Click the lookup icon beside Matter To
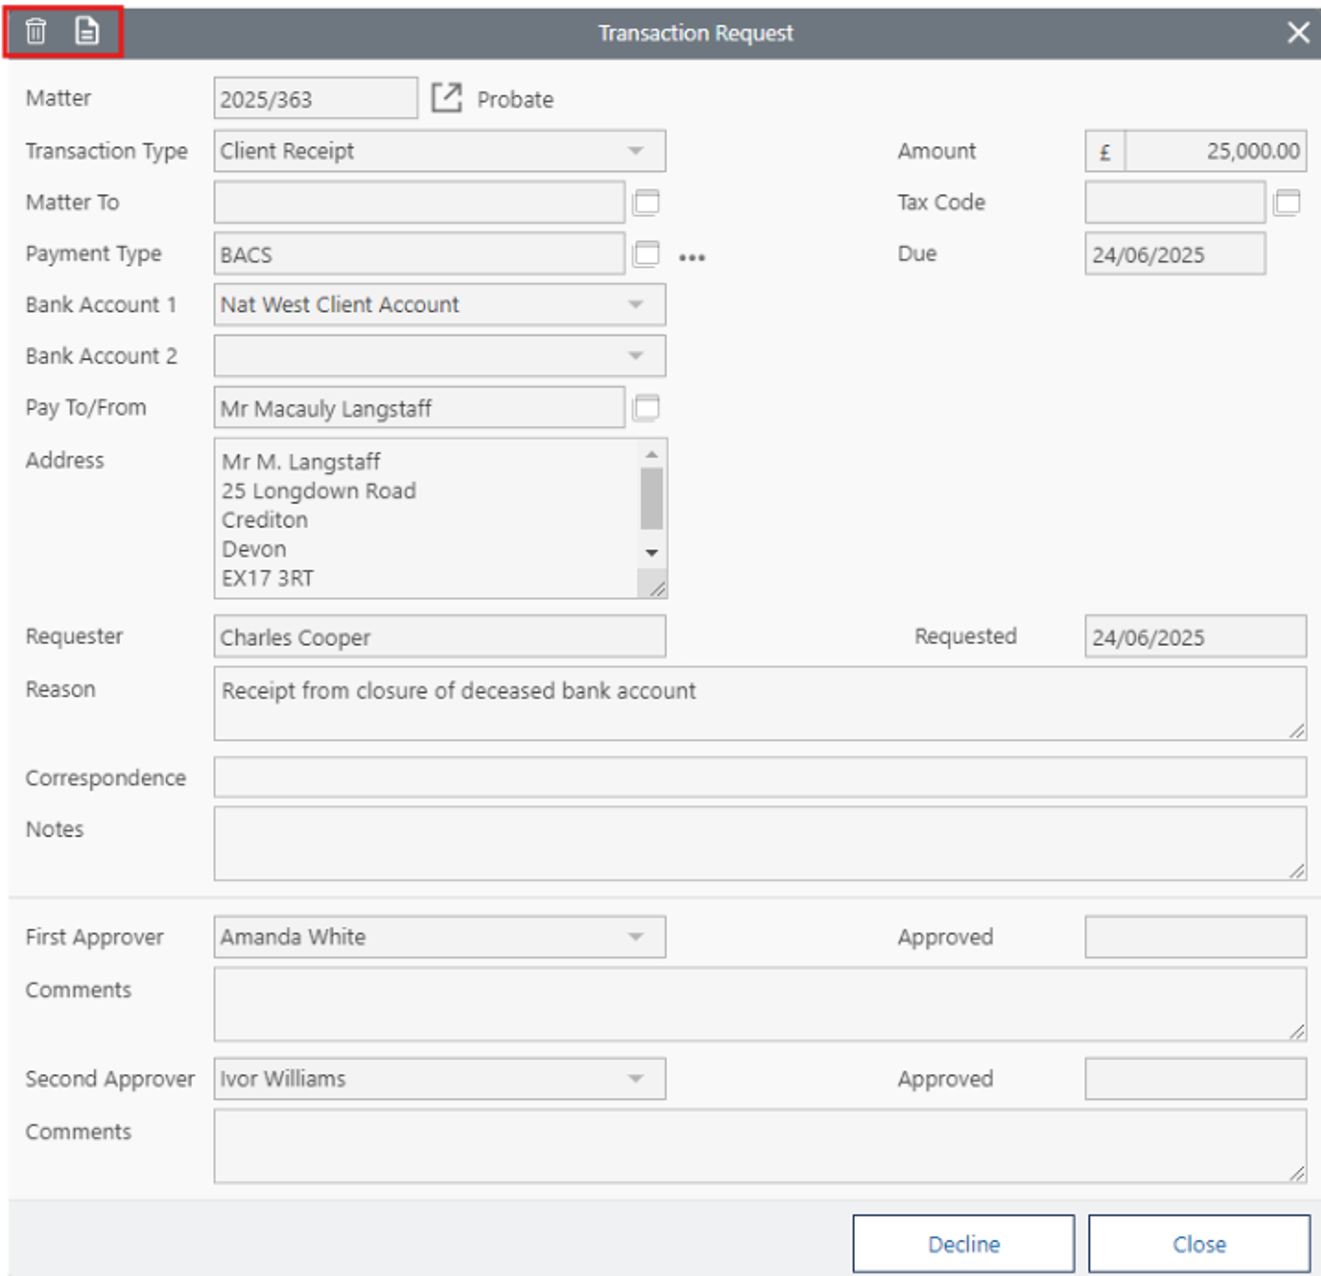 (x=647, y=203)
